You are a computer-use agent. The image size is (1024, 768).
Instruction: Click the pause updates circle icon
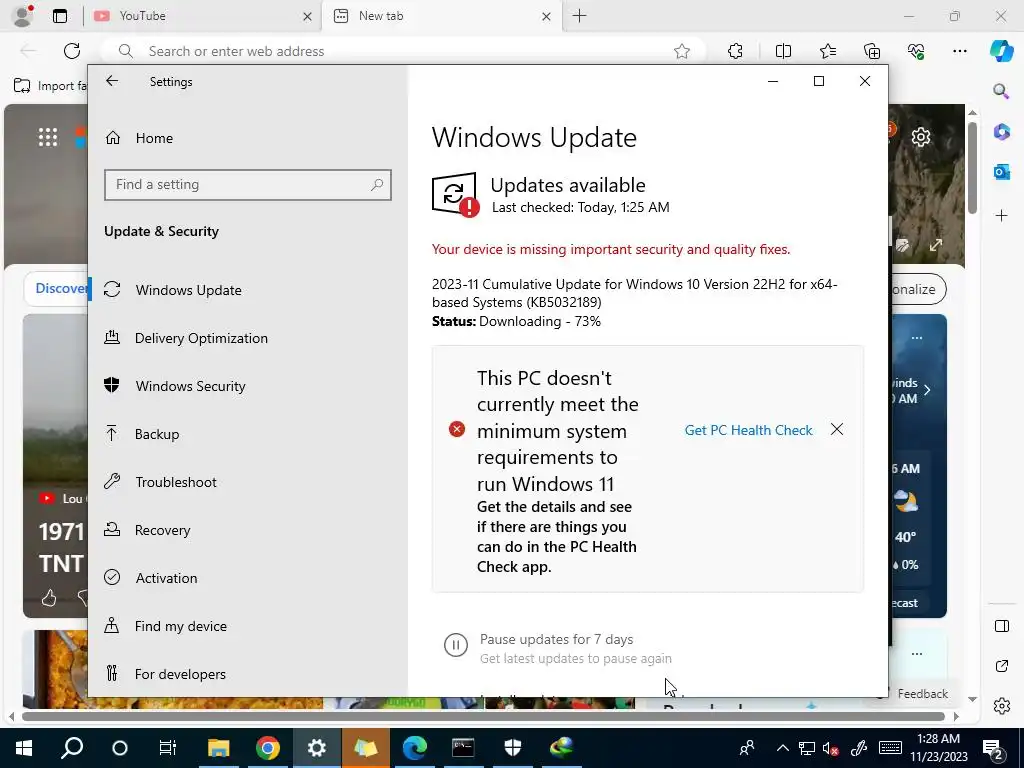coord(456,645)
